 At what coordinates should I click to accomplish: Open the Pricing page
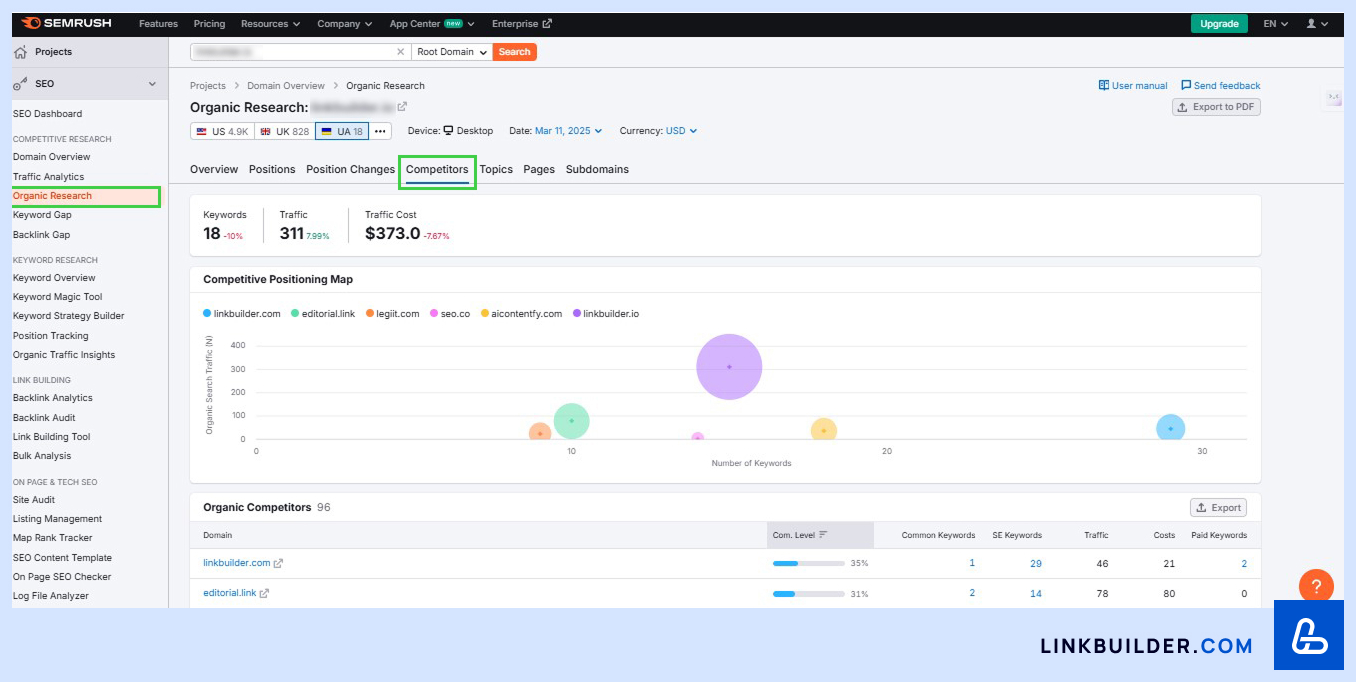(x=209, y=23)
